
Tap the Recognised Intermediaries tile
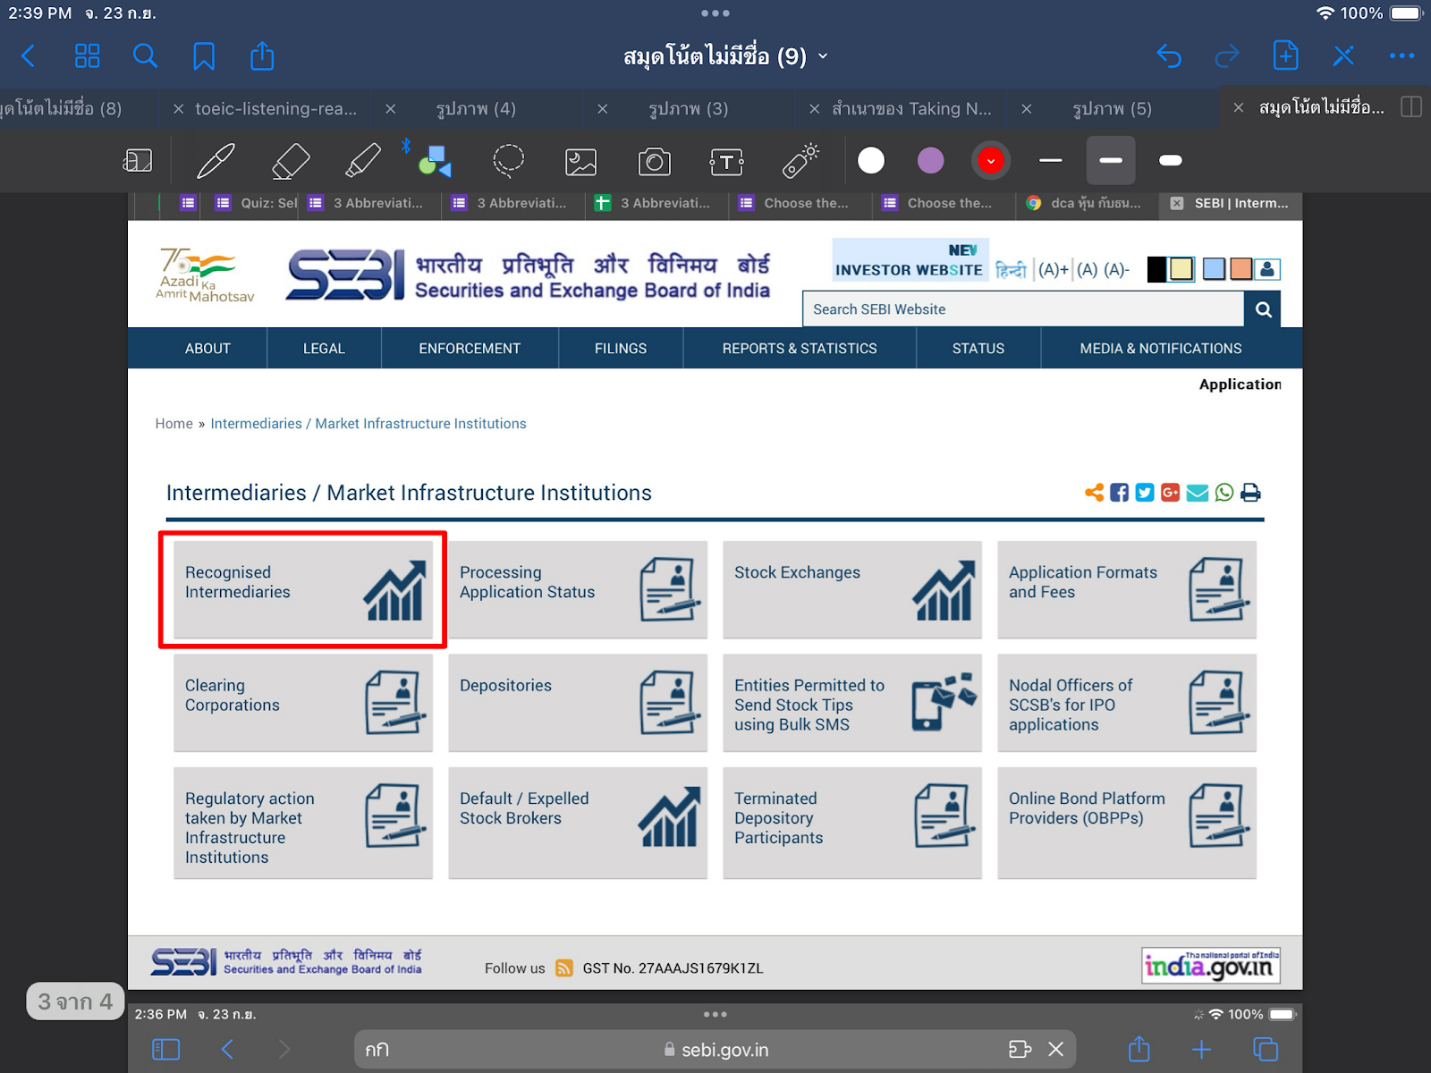click(303, 589)
